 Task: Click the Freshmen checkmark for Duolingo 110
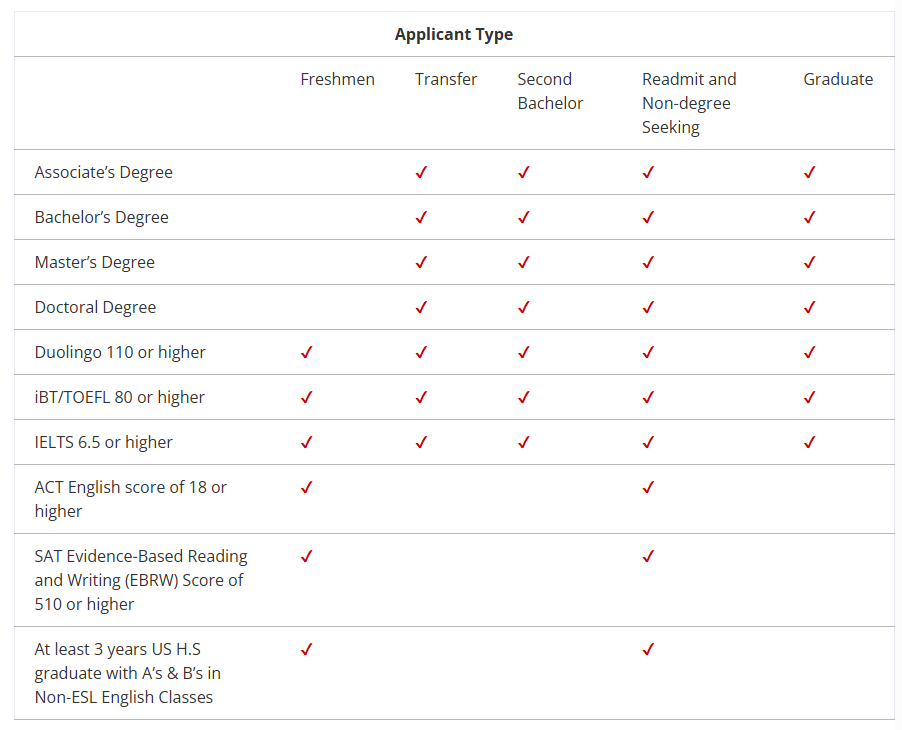coord(307,352)
